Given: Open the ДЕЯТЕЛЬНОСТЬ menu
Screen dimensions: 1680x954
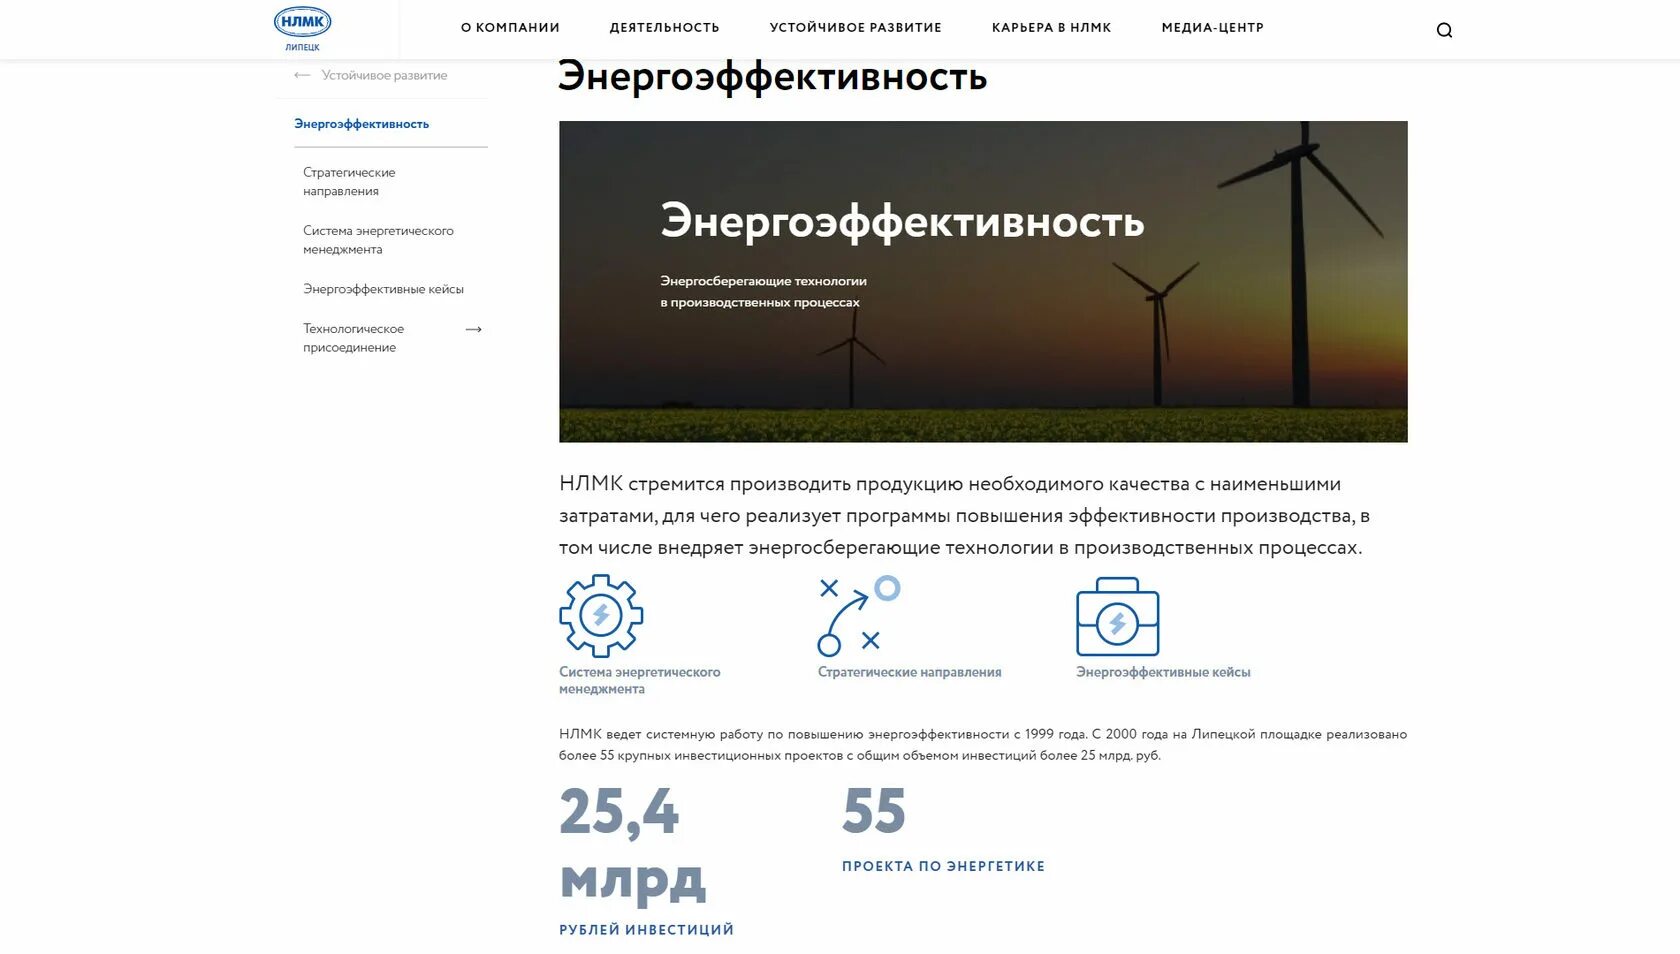Looking at the screenshot, I should click(x=665, y=28).
